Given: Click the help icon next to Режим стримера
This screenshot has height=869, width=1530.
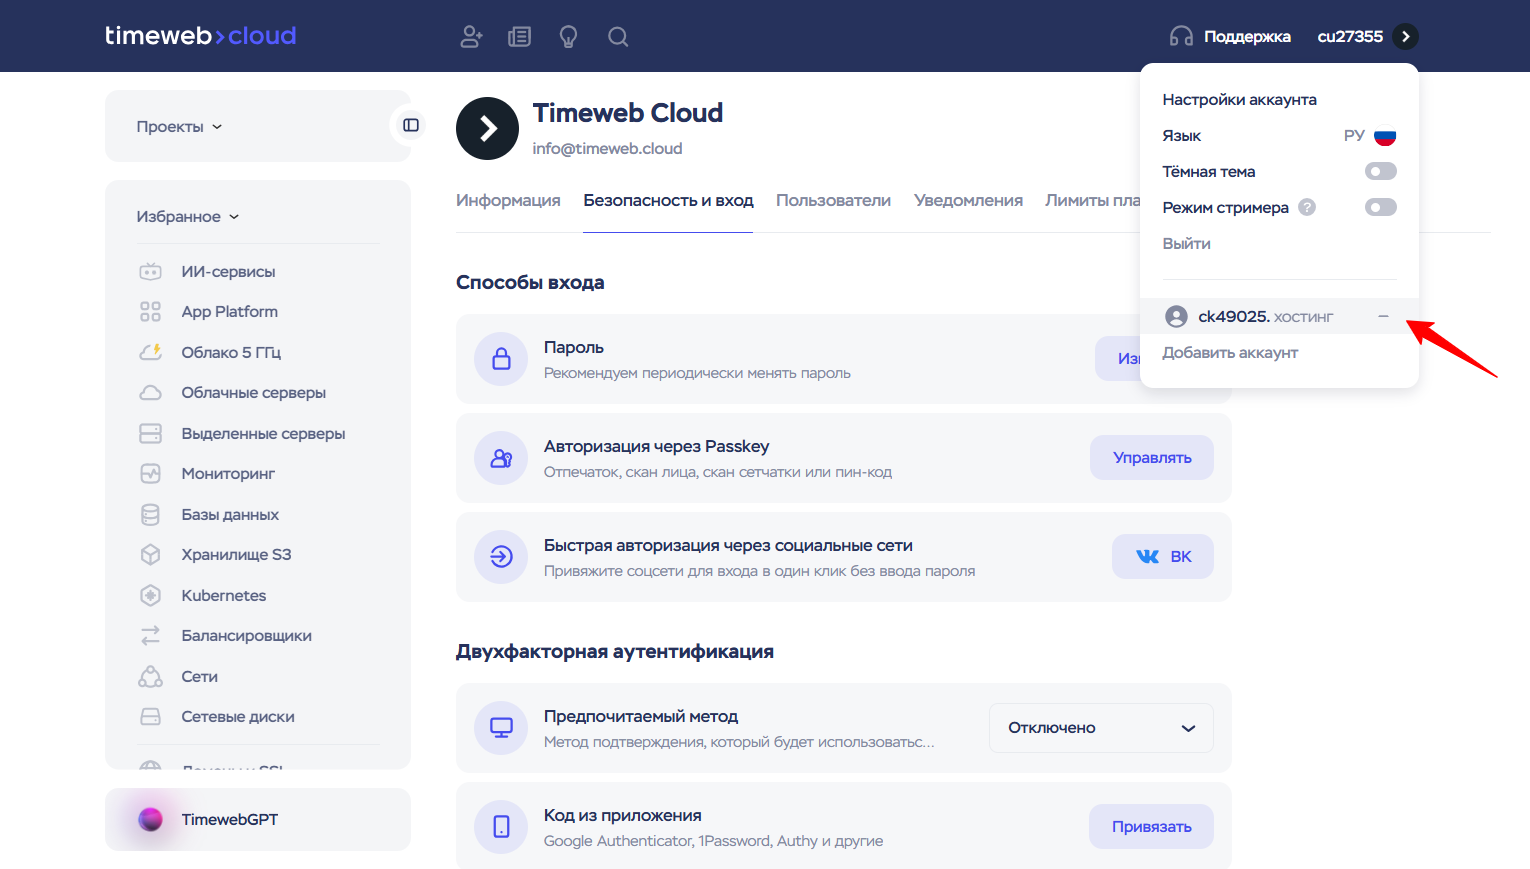Looking at the screenshot, I should (x=1307, y=207).
